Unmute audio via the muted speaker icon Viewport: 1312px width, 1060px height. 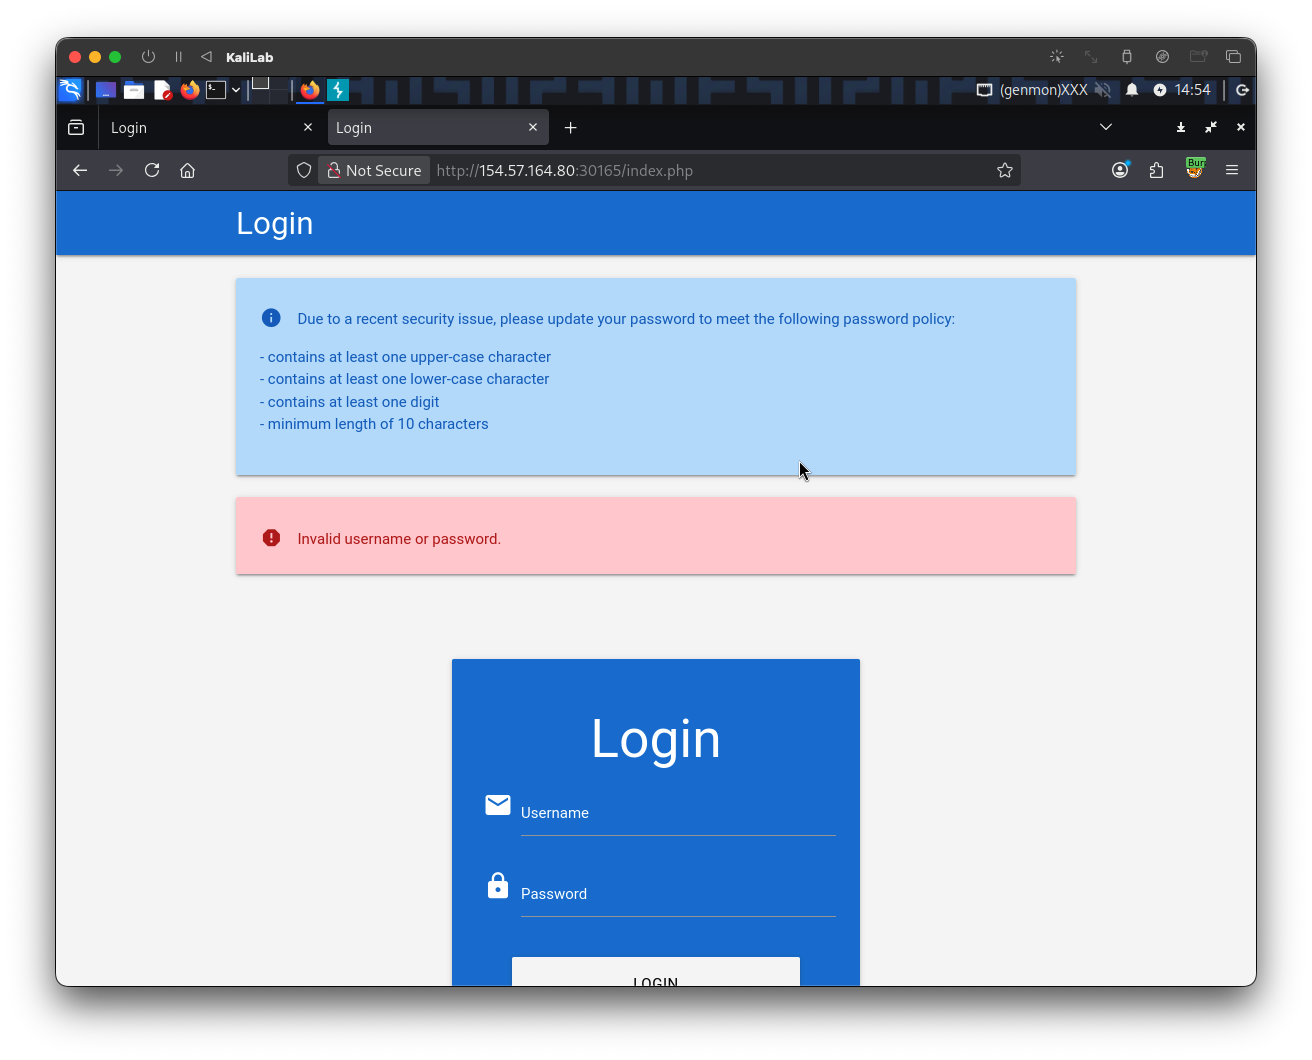[x=1103, y=90]
